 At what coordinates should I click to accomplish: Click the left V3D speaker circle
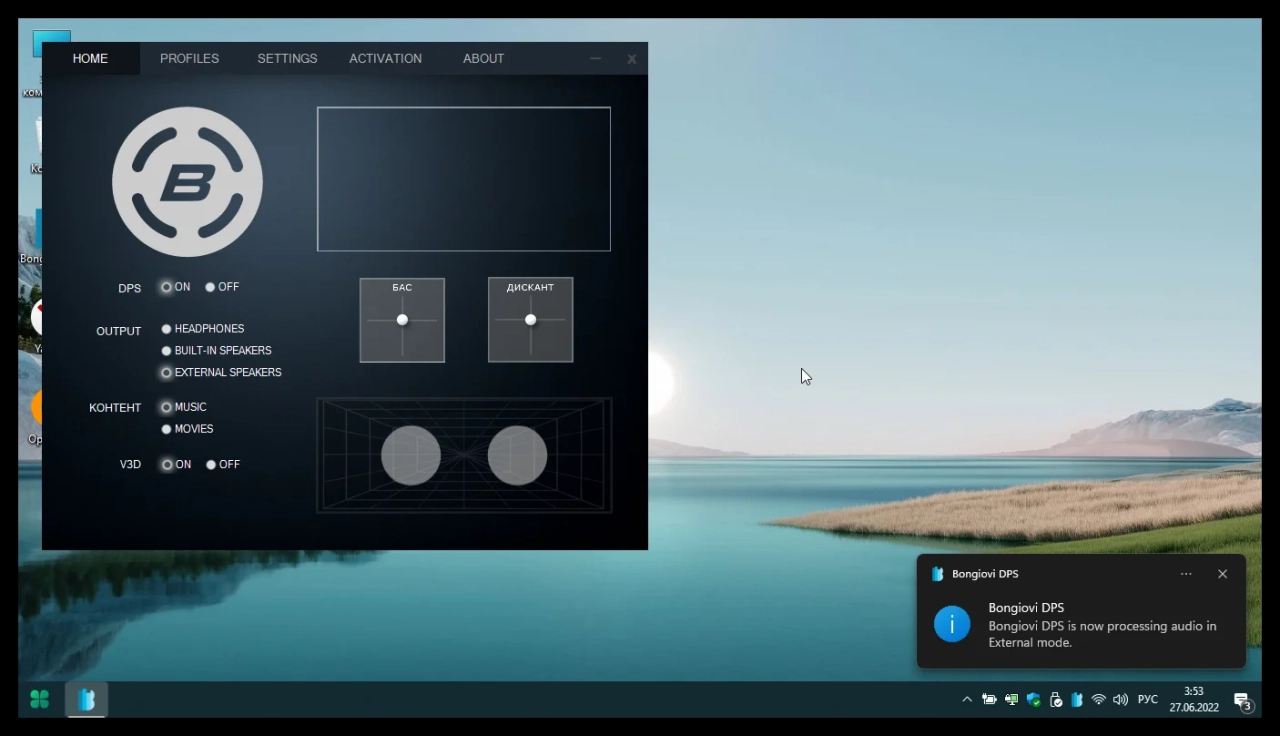[411, 455]
